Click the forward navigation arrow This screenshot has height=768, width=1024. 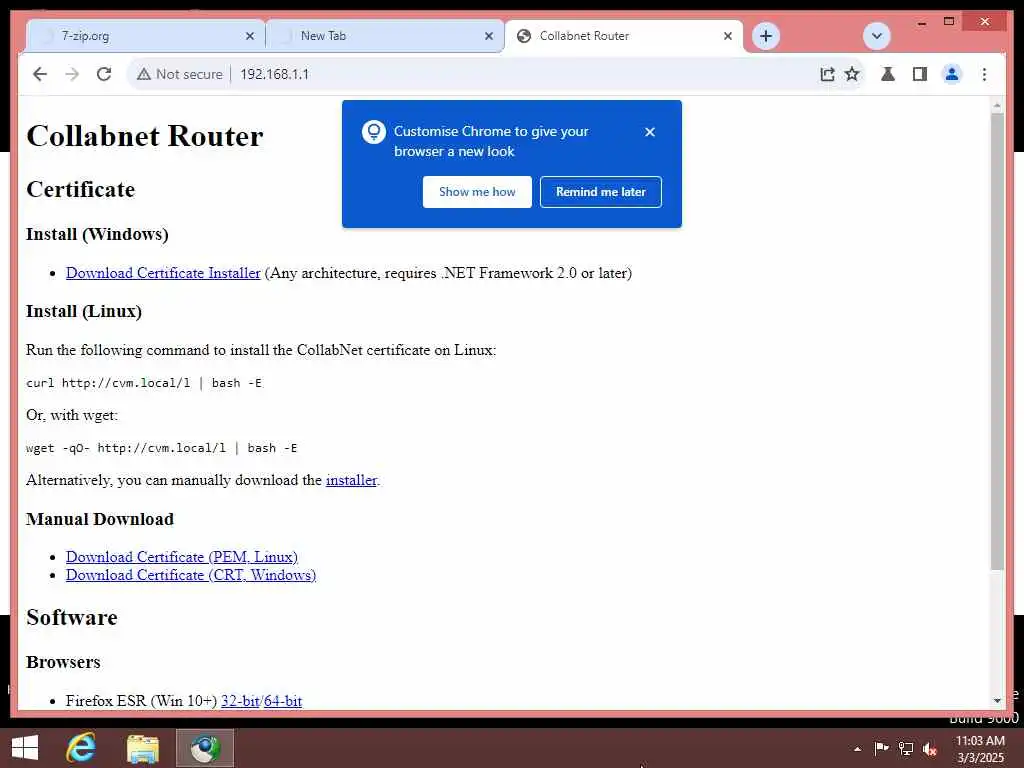point(72,74)
